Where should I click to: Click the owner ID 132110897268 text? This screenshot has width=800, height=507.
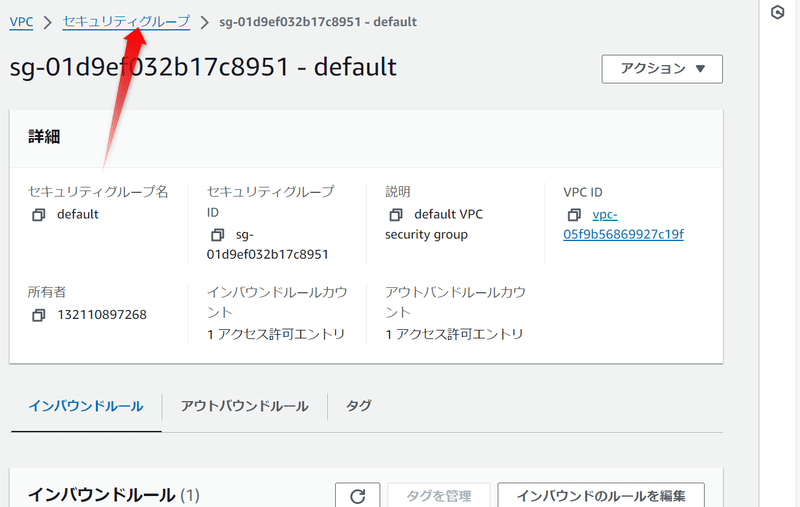click(x=102, y=315)
